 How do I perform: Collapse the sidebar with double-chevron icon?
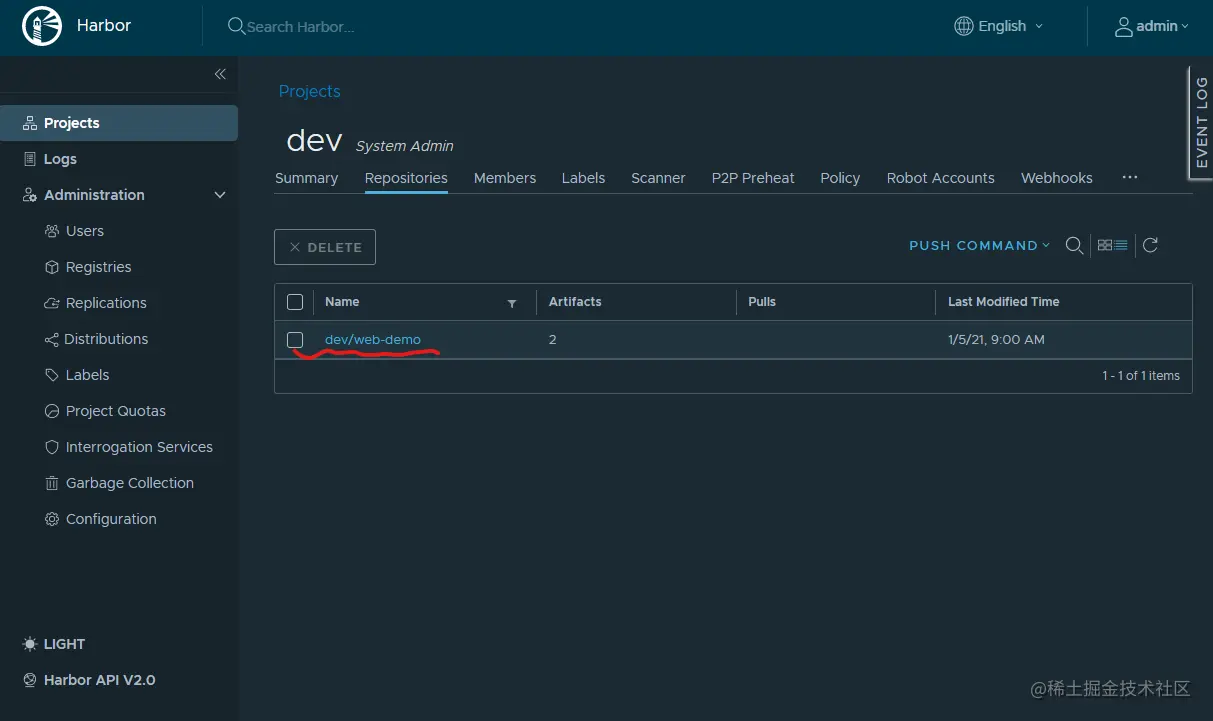point(220,74)
